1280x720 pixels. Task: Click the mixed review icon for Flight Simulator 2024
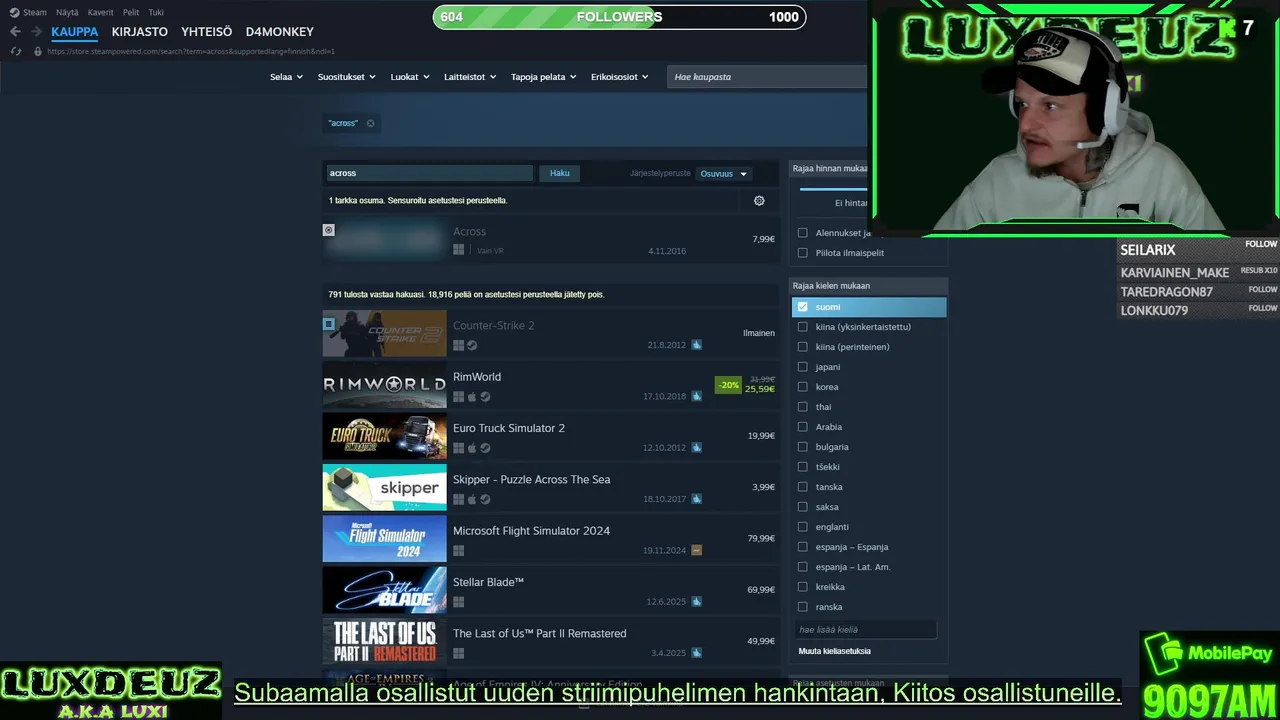[696, 550]
